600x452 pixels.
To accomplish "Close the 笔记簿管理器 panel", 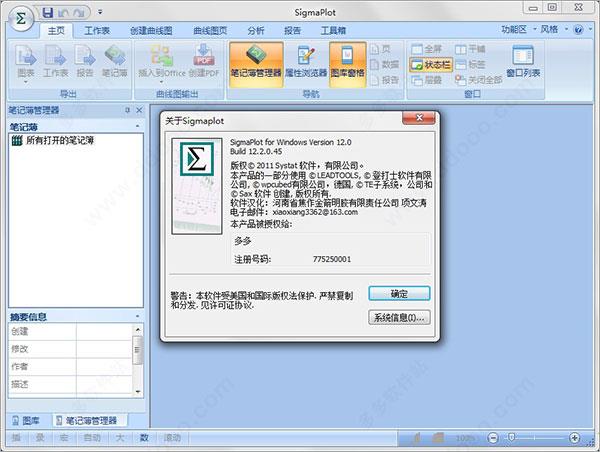I will click(139, 110).
